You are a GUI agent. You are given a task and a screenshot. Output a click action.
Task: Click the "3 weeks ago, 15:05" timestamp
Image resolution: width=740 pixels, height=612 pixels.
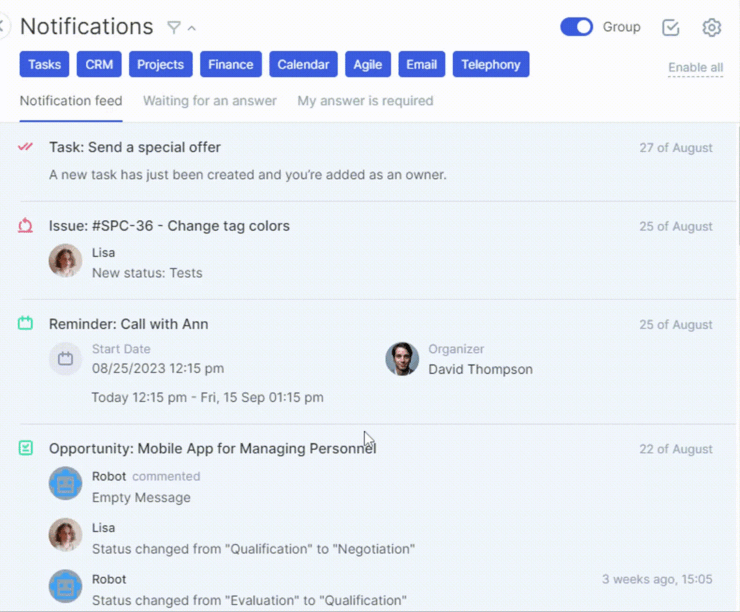pyautogui.click(x=657, y=579)
